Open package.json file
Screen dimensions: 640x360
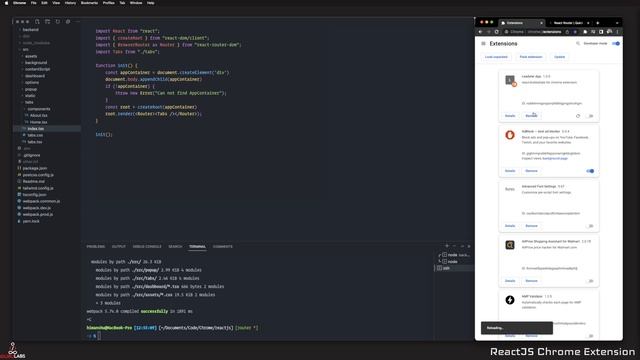coord(34,168)
